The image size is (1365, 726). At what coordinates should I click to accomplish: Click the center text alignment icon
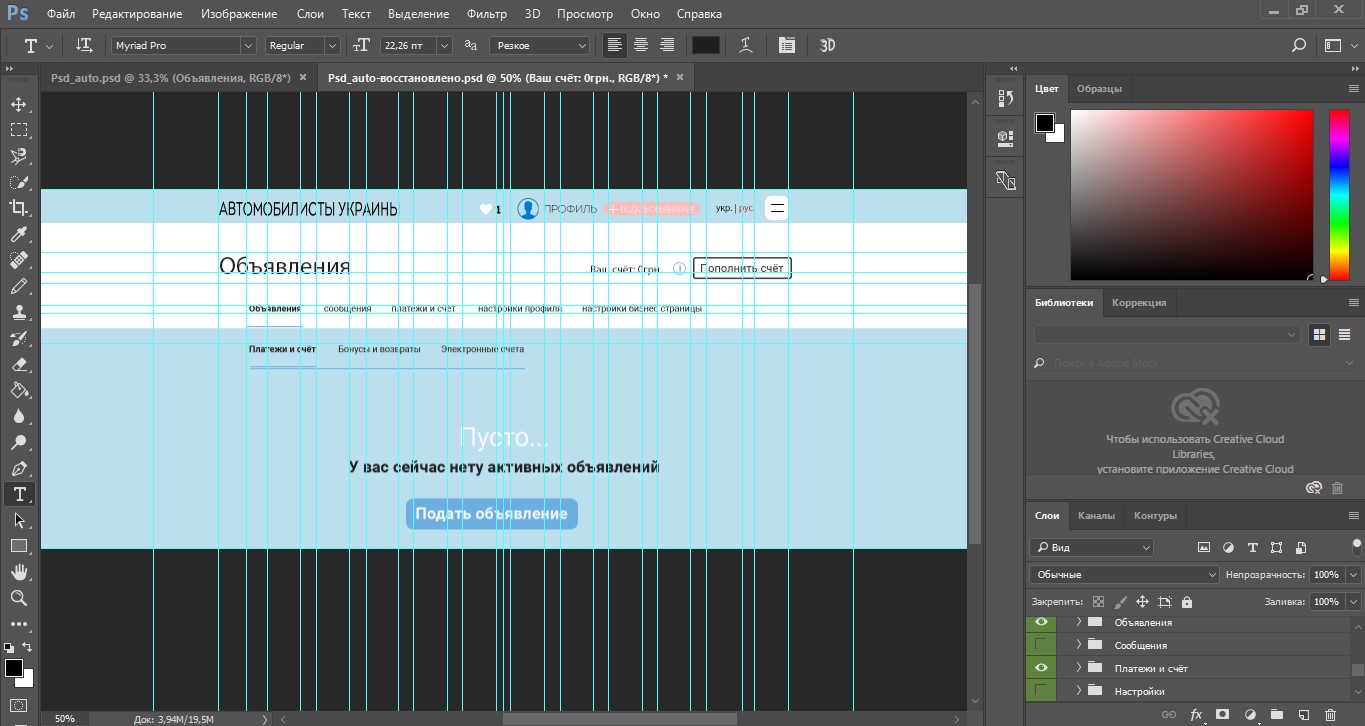coord(641,45)
